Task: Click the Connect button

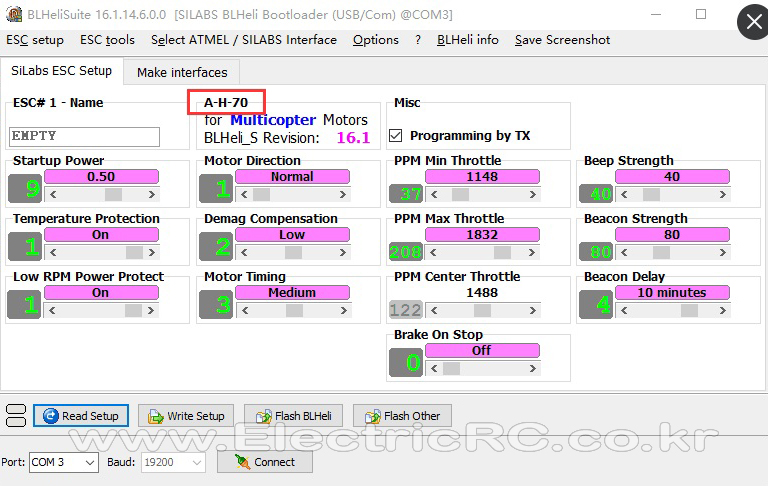Action: [264, 462]
